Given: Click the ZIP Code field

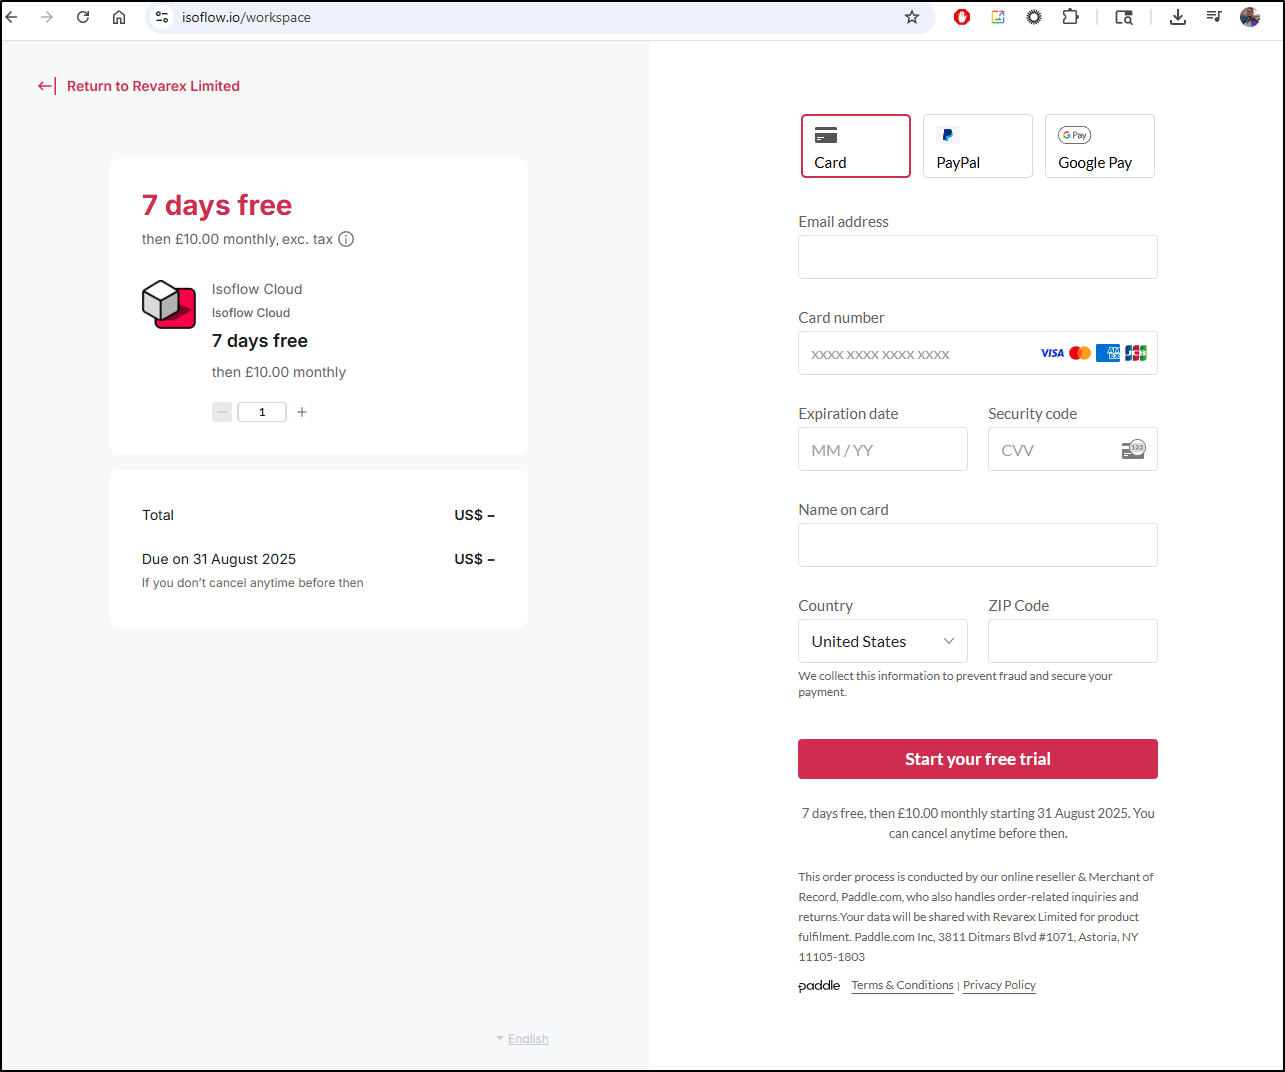Looking at the screenshot, I should [x=1073, y=641].
